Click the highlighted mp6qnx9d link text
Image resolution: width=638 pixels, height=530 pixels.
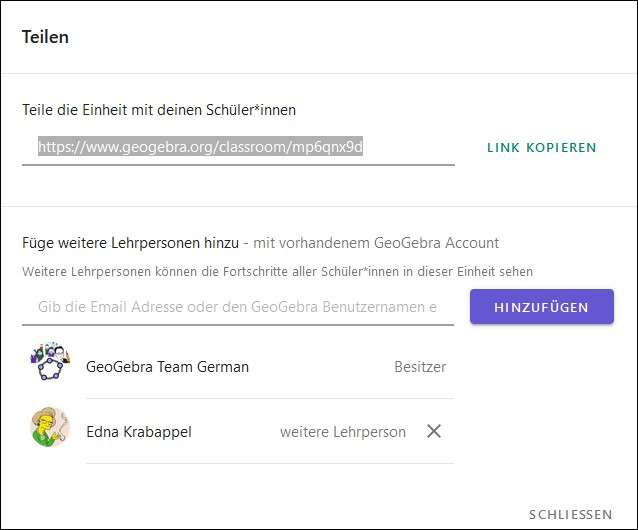pyautogui.click(x=200, y=146)
